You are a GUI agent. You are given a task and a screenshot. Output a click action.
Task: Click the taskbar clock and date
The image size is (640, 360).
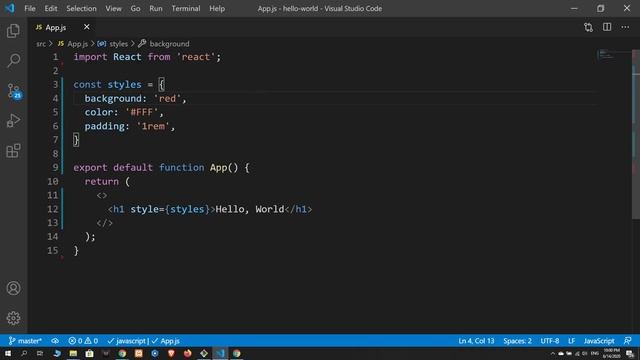(x=611, y=353)
